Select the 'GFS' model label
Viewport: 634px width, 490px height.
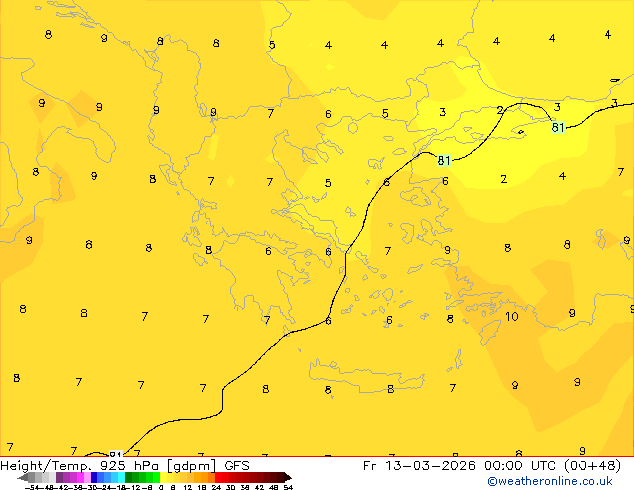(237, 466)
